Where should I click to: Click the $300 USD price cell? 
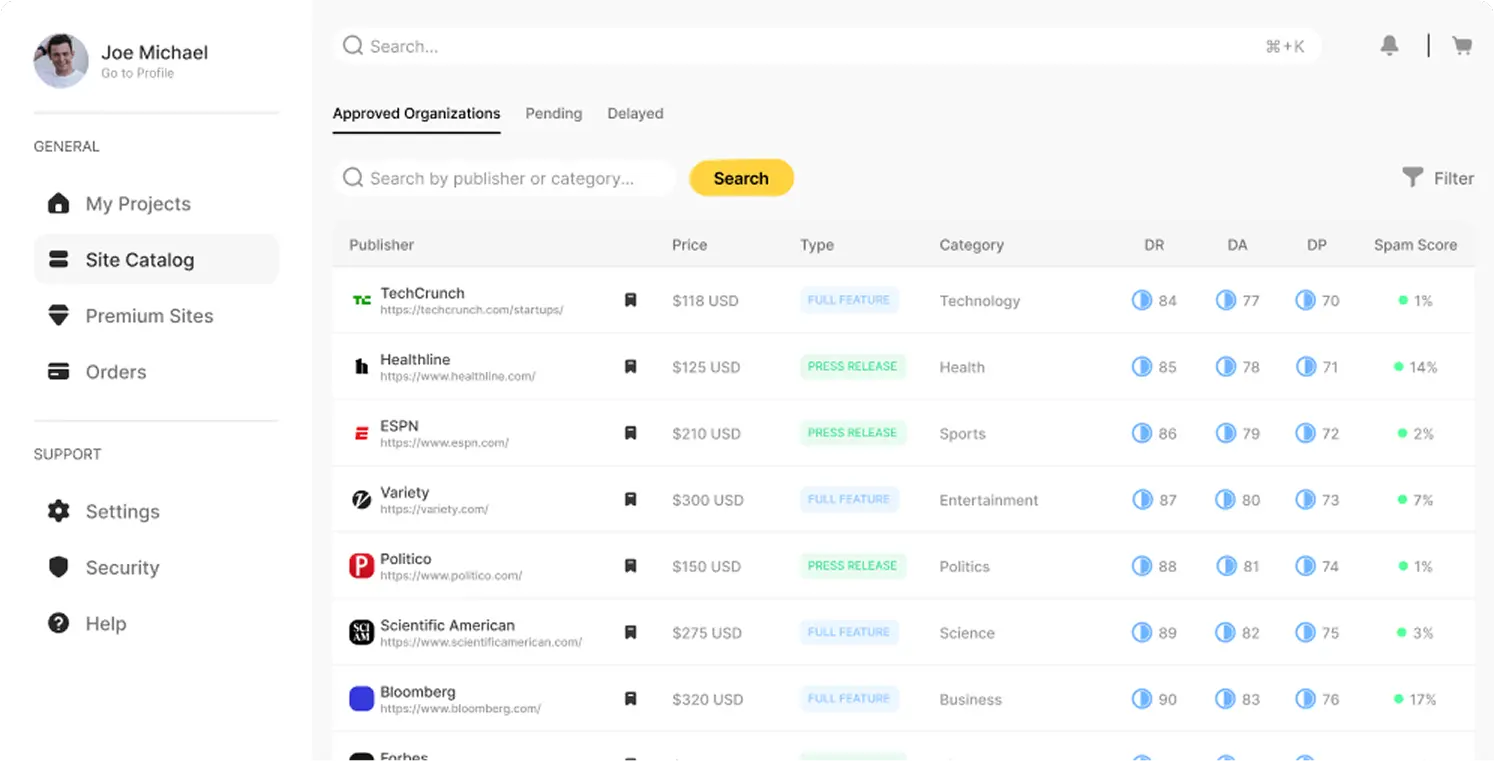[707, 500]
